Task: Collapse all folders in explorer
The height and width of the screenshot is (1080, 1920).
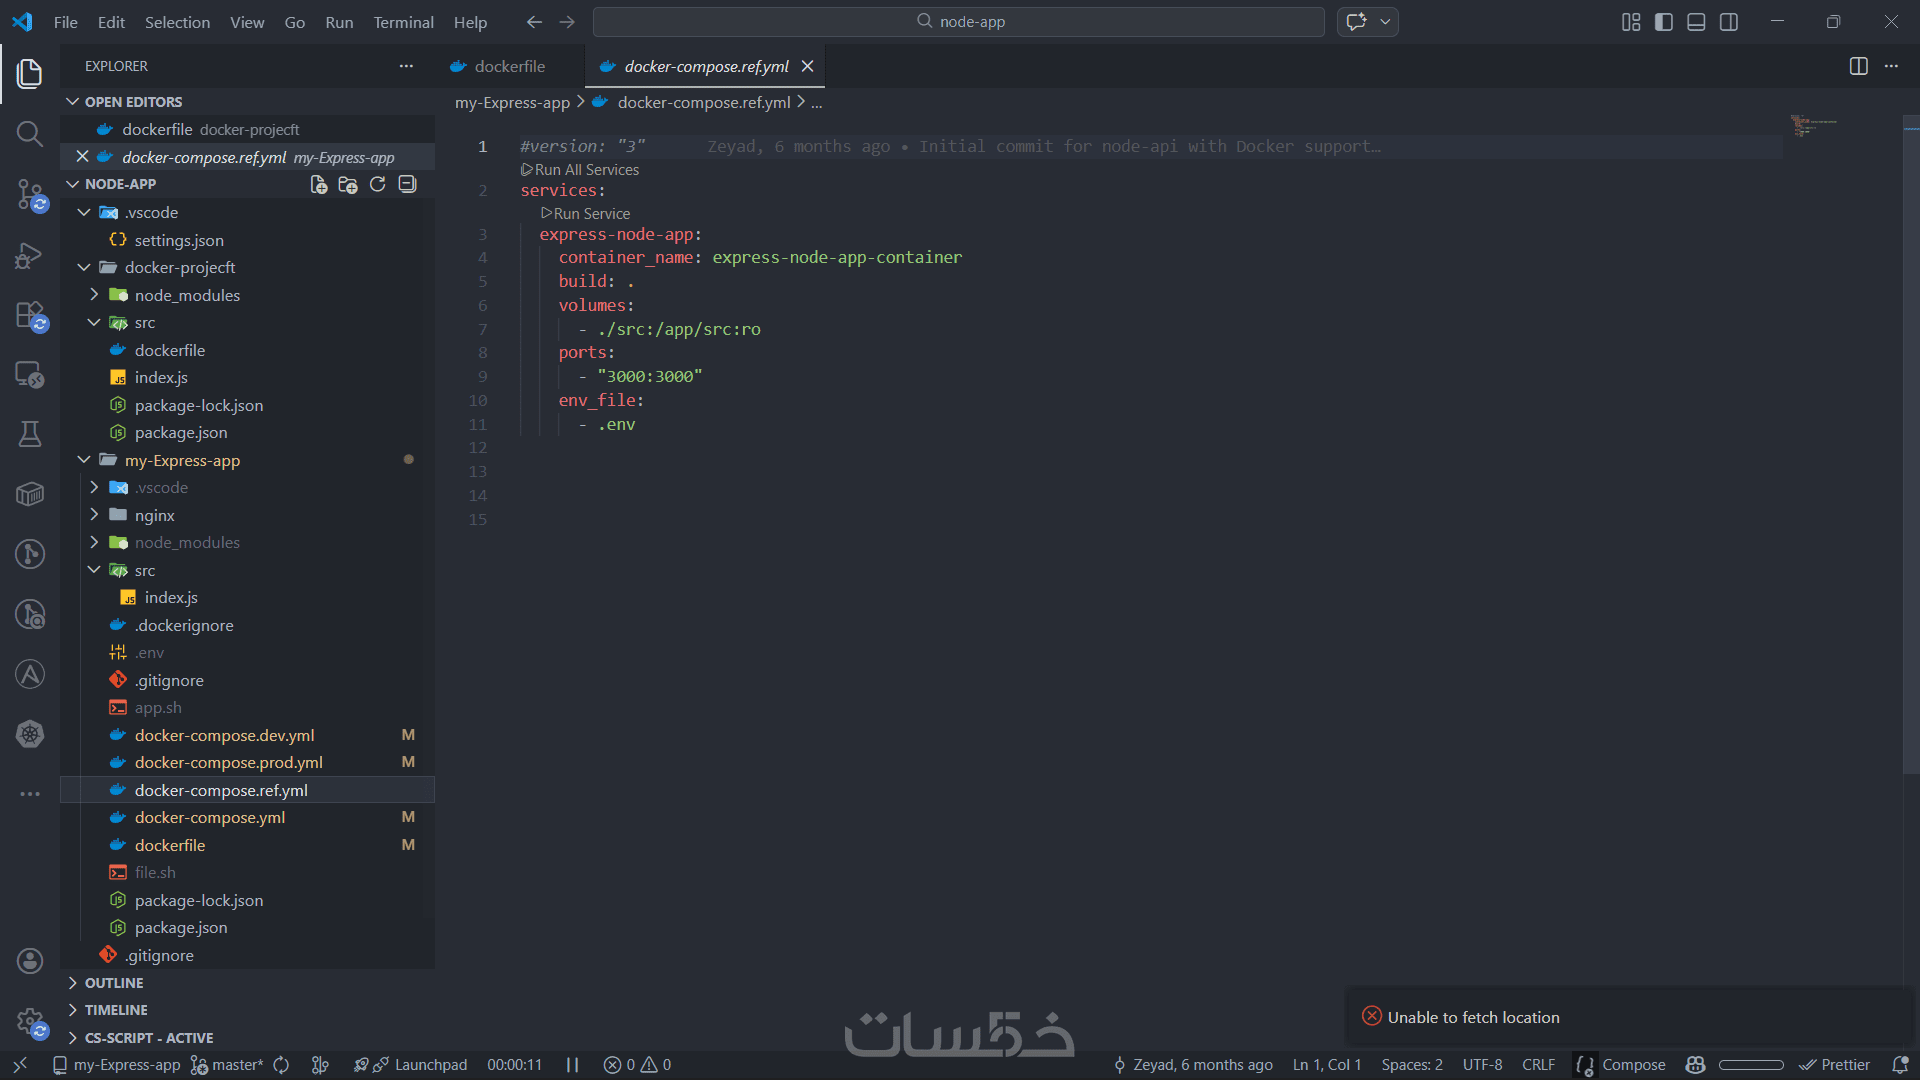Action: [407, 184]
